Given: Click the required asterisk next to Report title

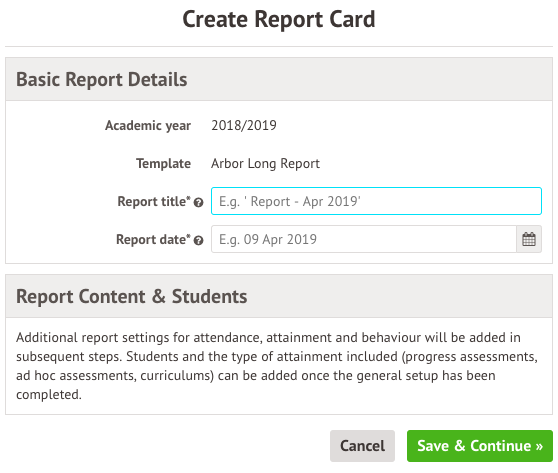Looking at the screenshot, I should point(189,198).
